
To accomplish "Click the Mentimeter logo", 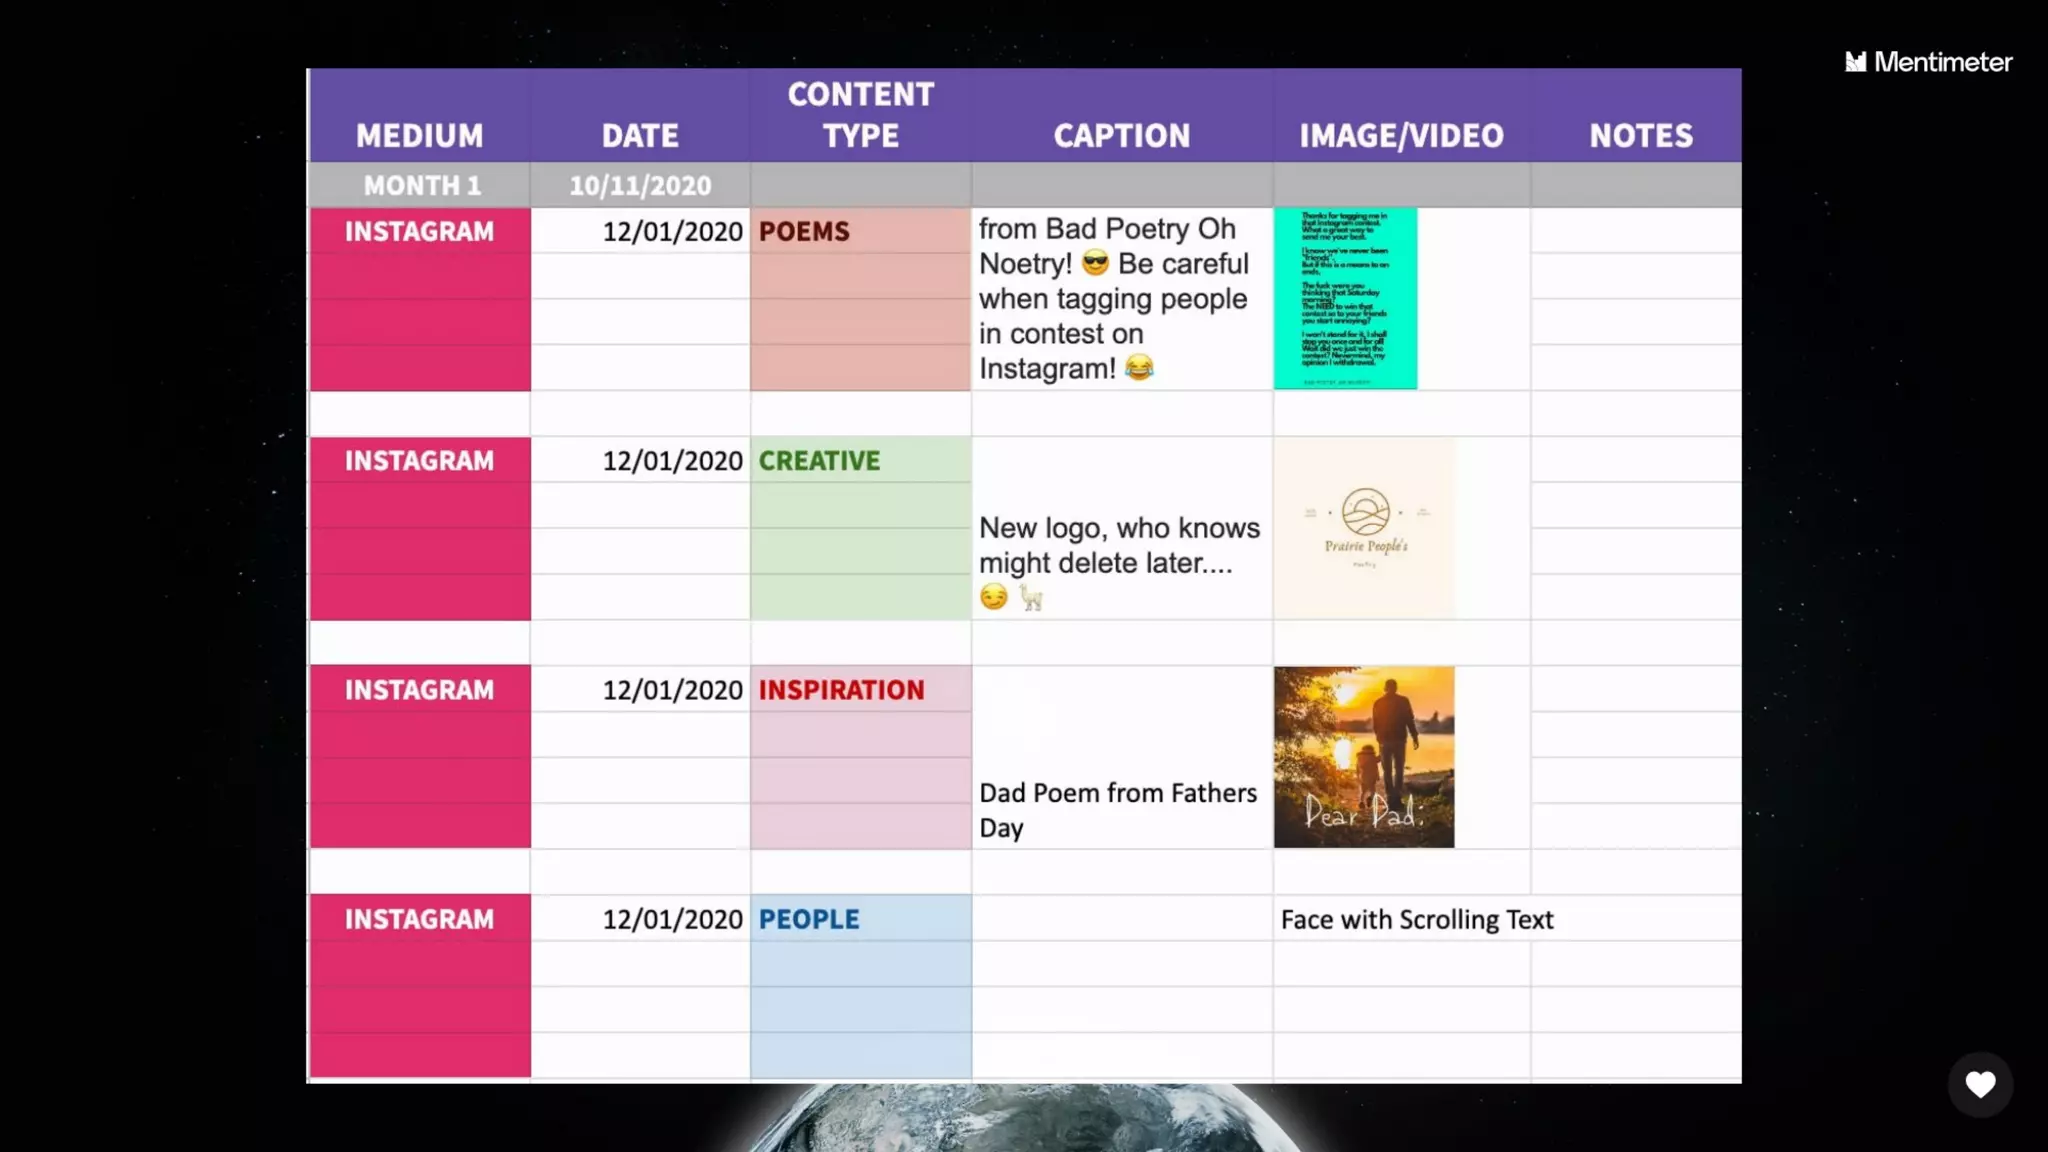I will (1927, 62).
